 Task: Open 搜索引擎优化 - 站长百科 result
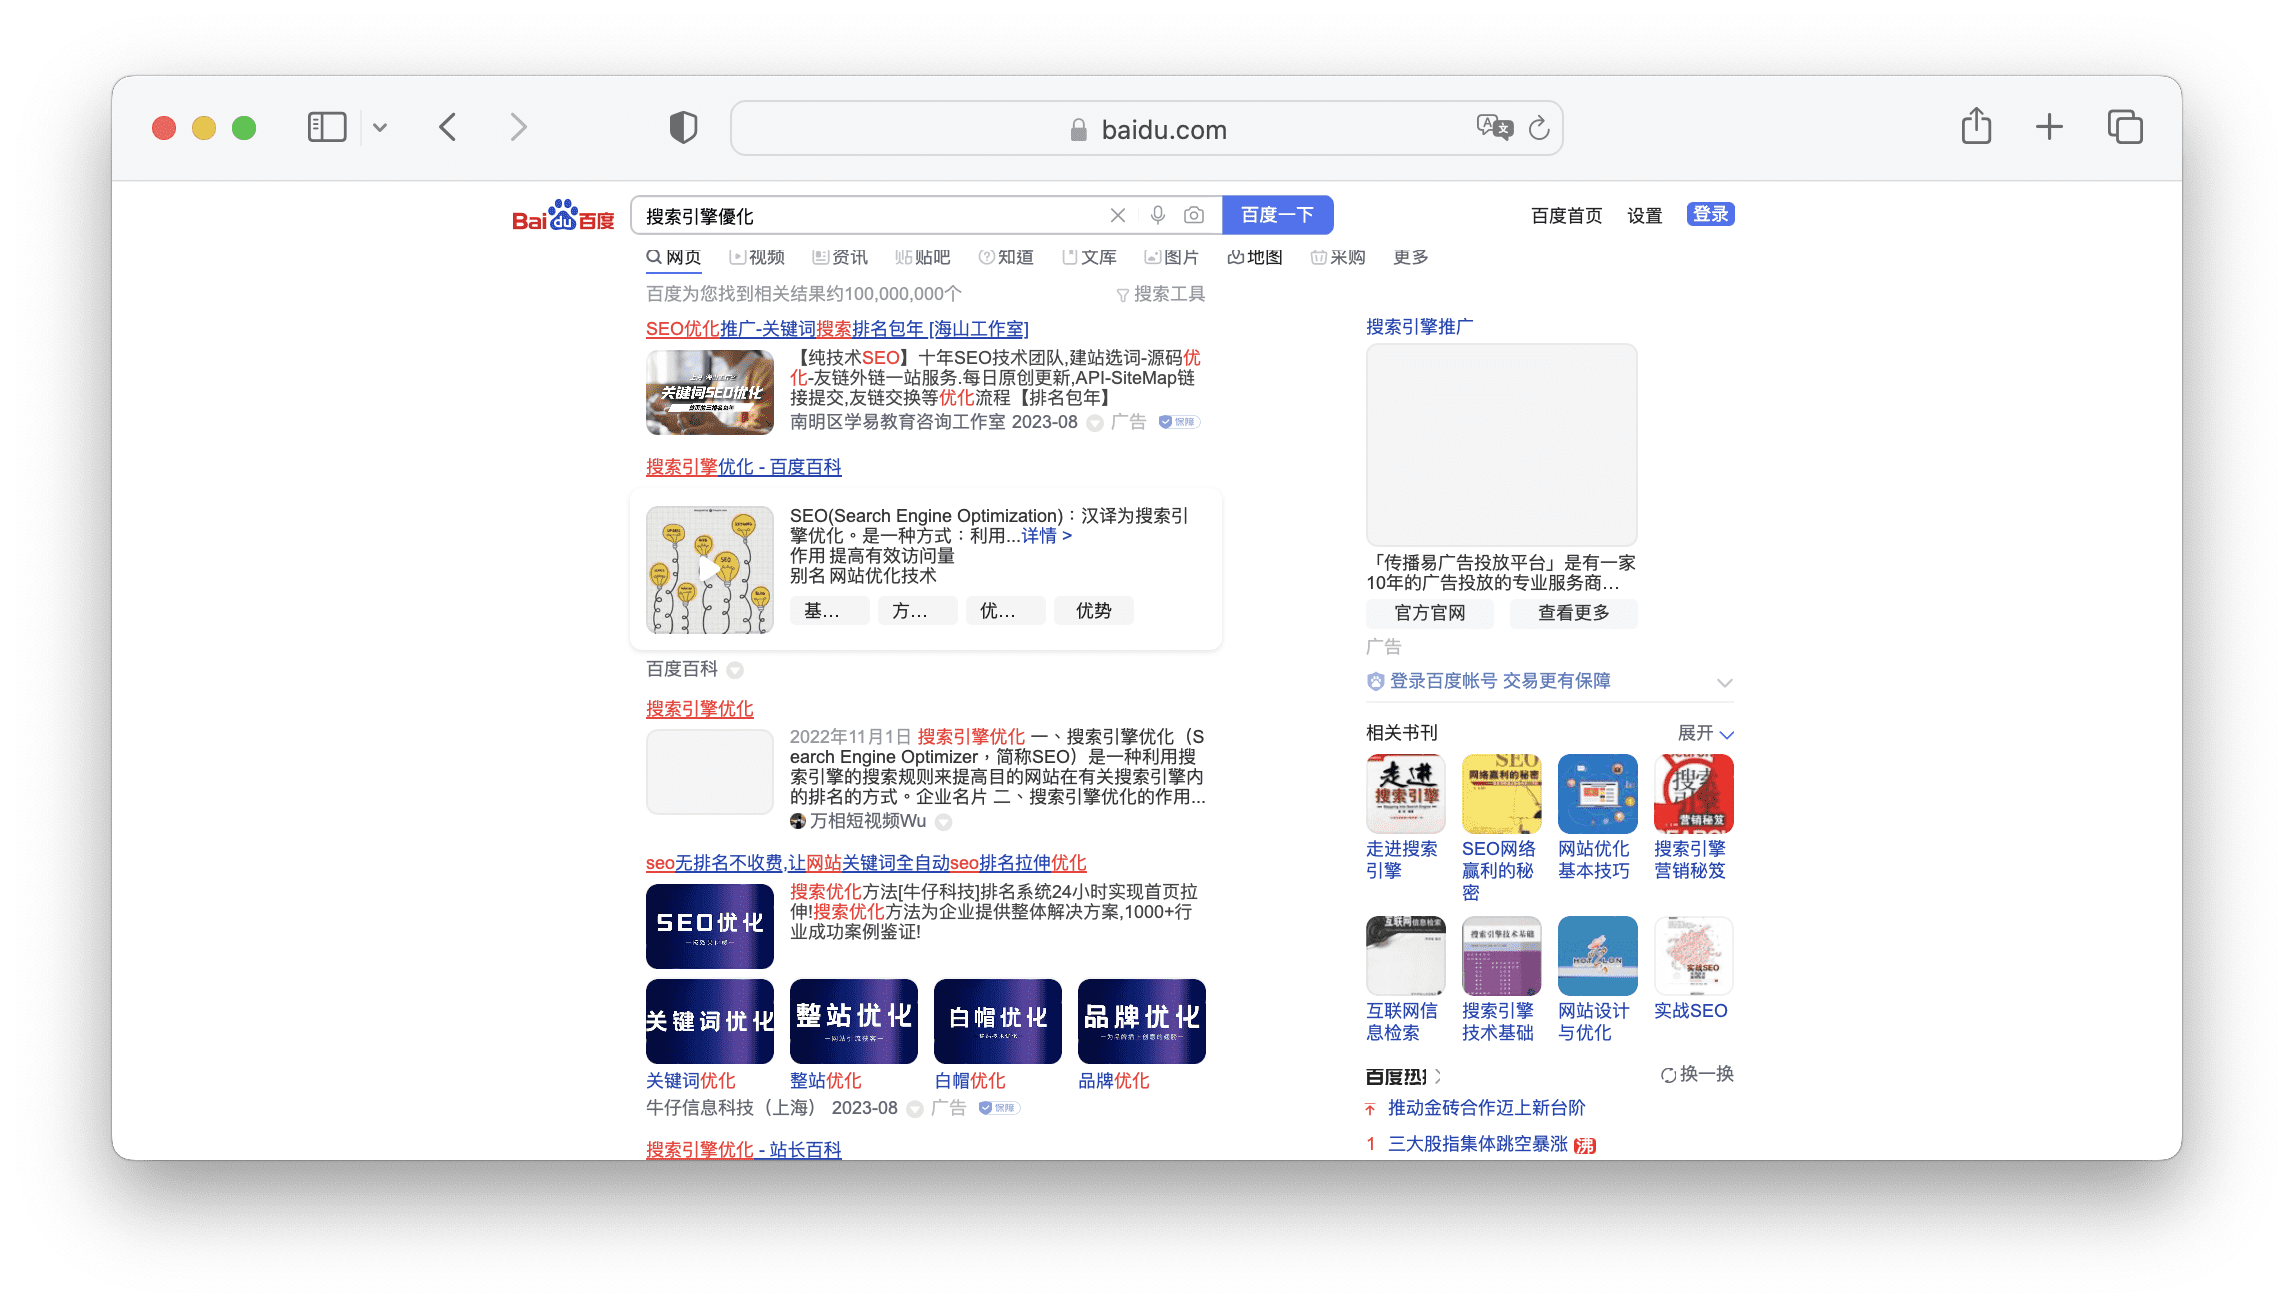743,1150
